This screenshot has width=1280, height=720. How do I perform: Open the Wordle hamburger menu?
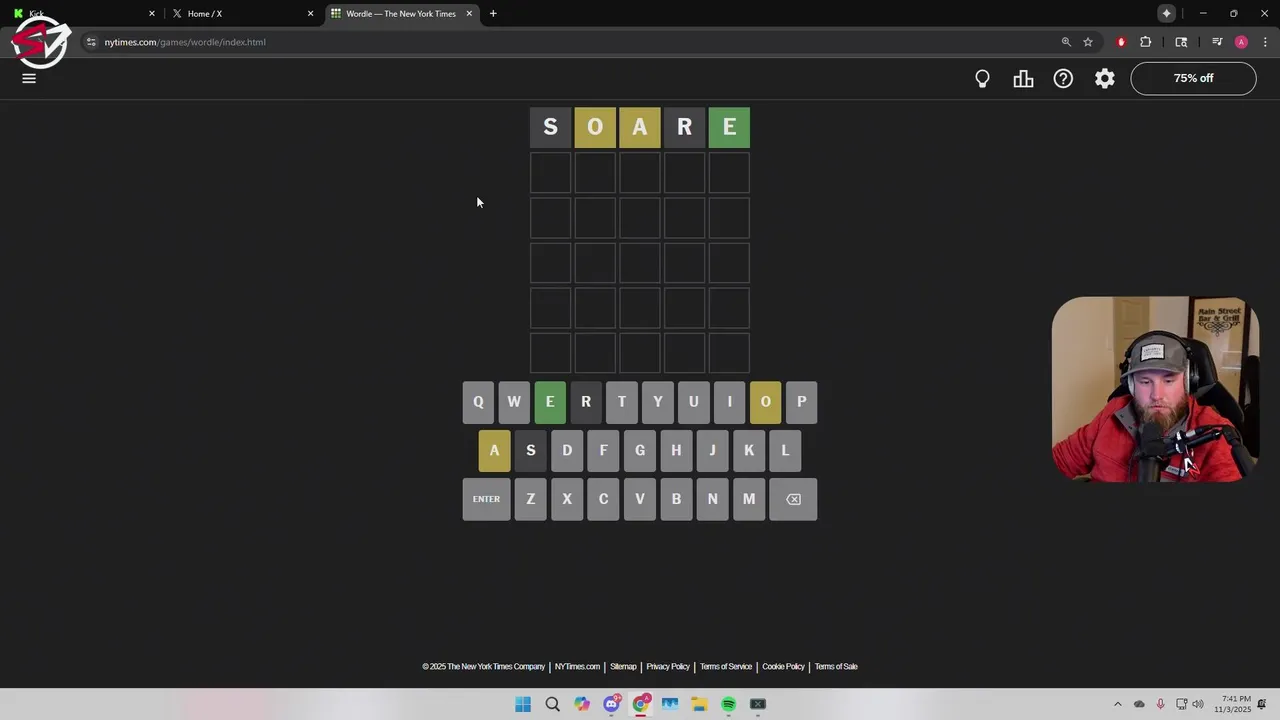tap(29, 78)
